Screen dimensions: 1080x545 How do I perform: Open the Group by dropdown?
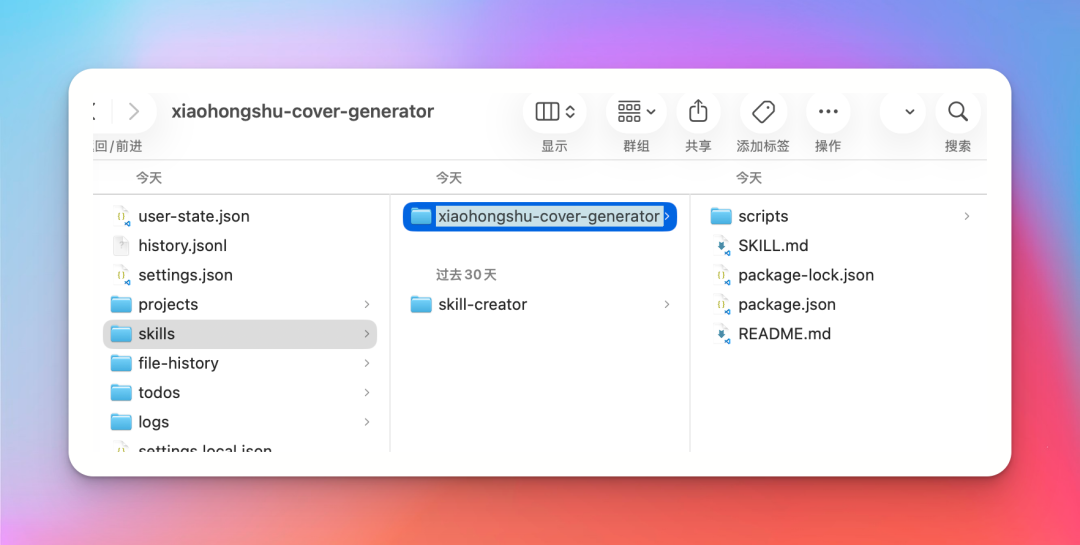(636, 111)
